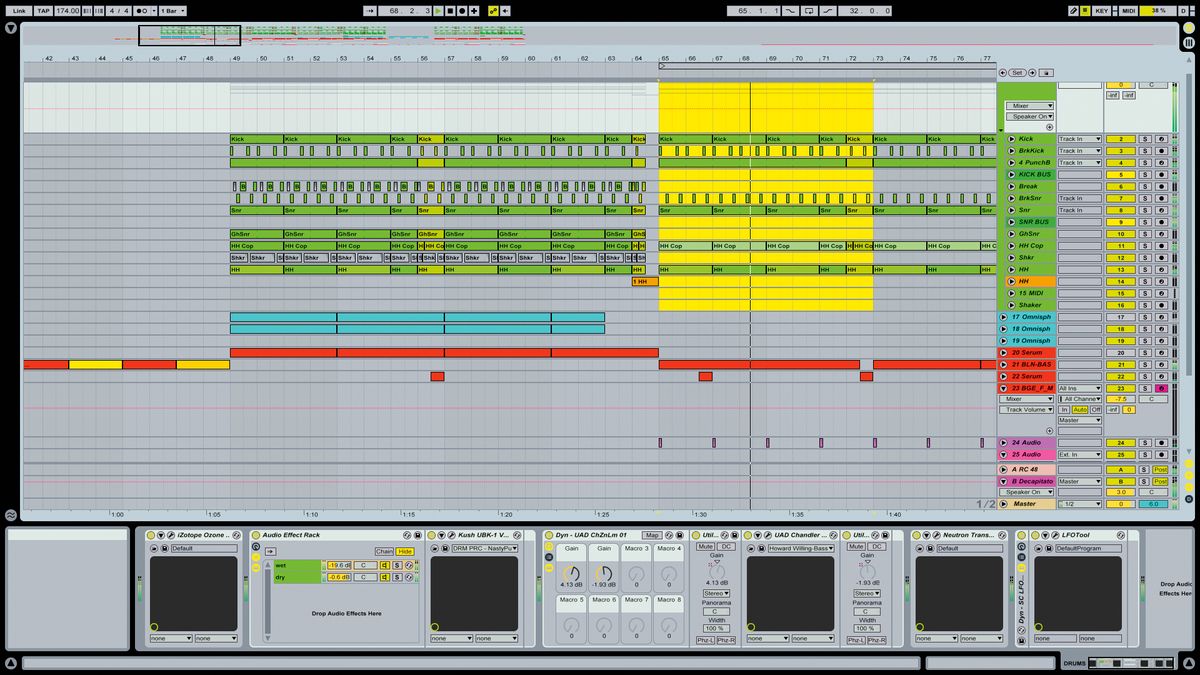Open the Track In input dropdown on BrkKick
Viewport: 1200px width, 675px height.
(x=1080, y=151)
